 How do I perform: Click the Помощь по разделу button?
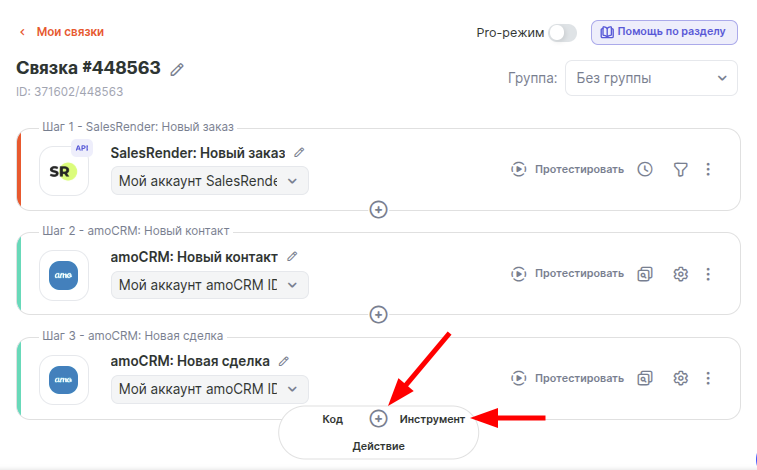coord(664,32)
